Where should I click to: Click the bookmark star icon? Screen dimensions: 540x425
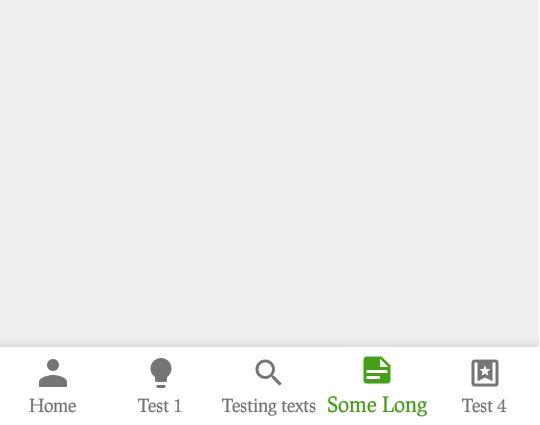click(x=485, y=373)
